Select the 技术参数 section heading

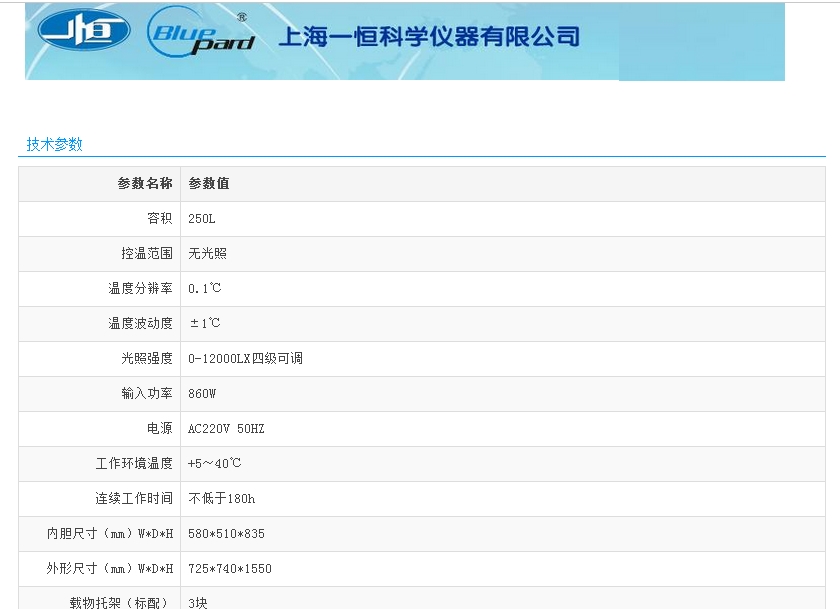55,144
